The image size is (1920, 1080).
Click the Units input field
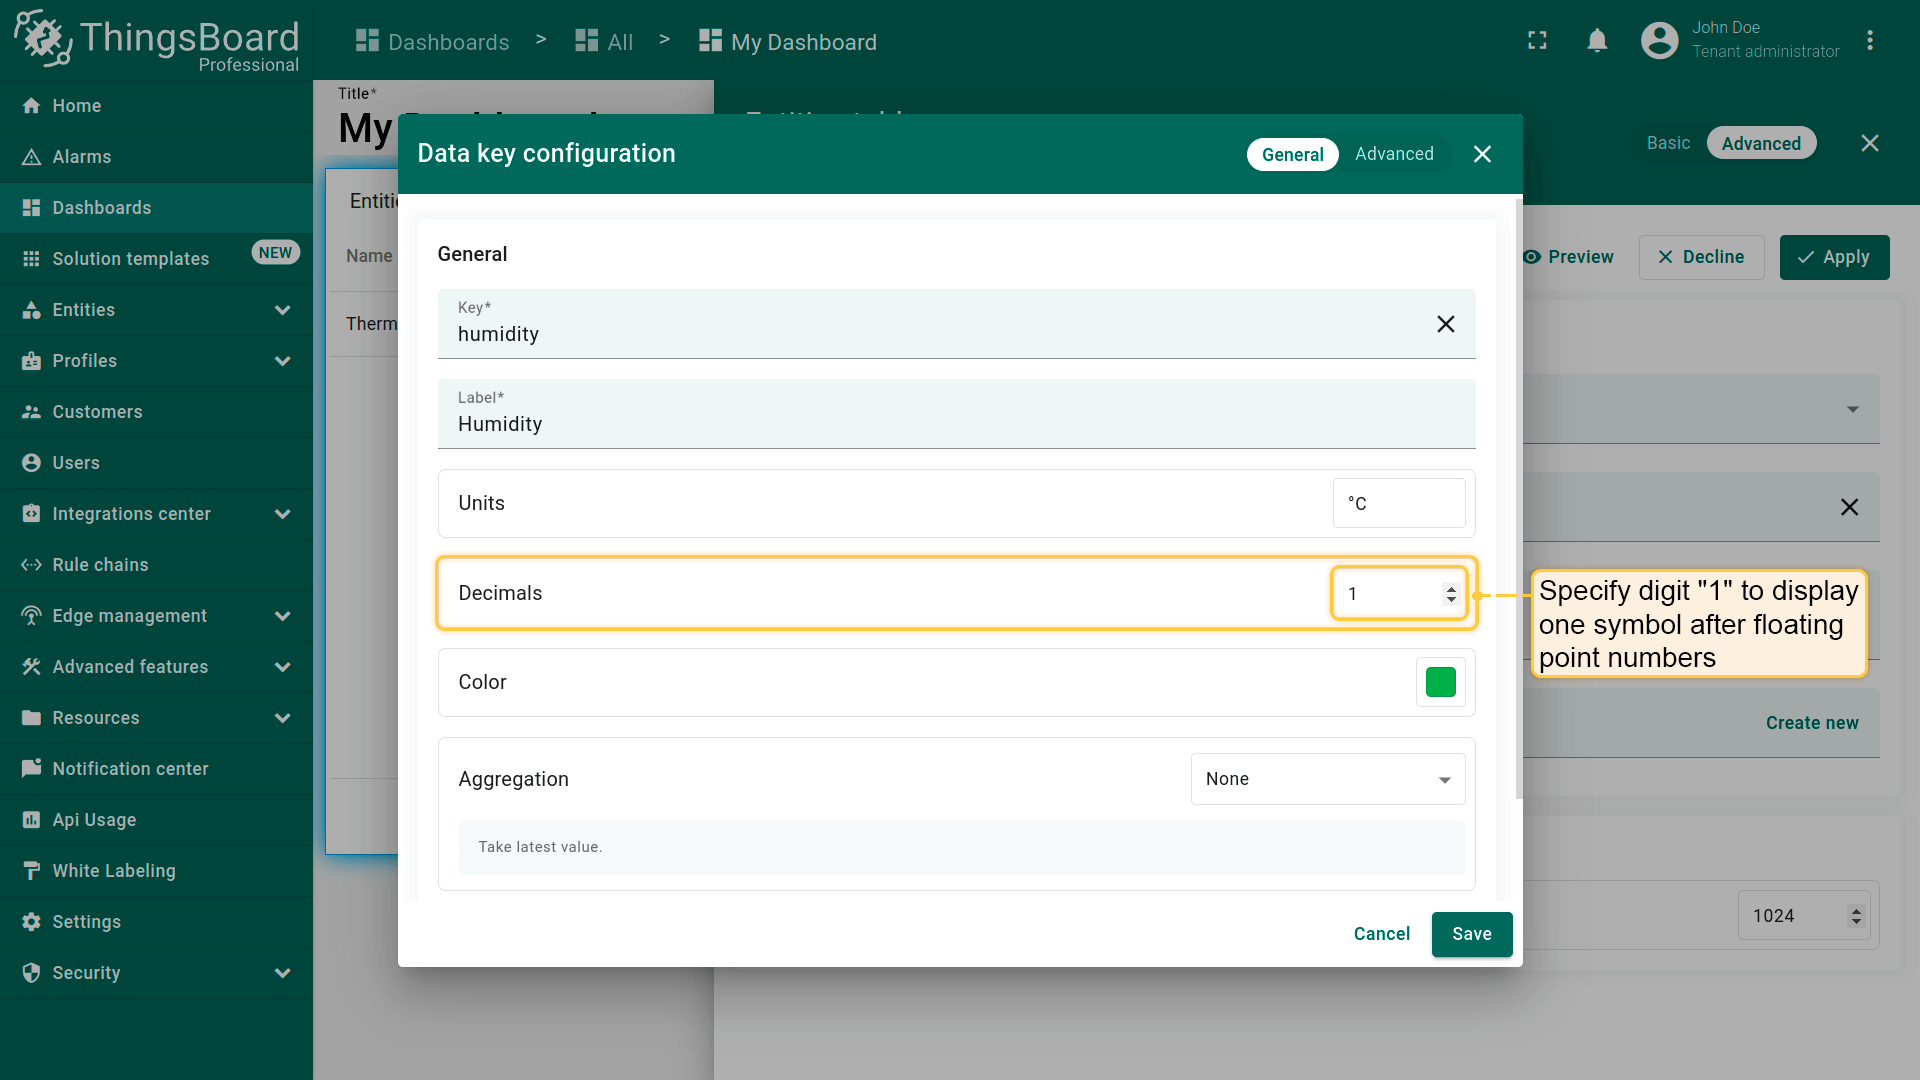[x=1398, y=503]
